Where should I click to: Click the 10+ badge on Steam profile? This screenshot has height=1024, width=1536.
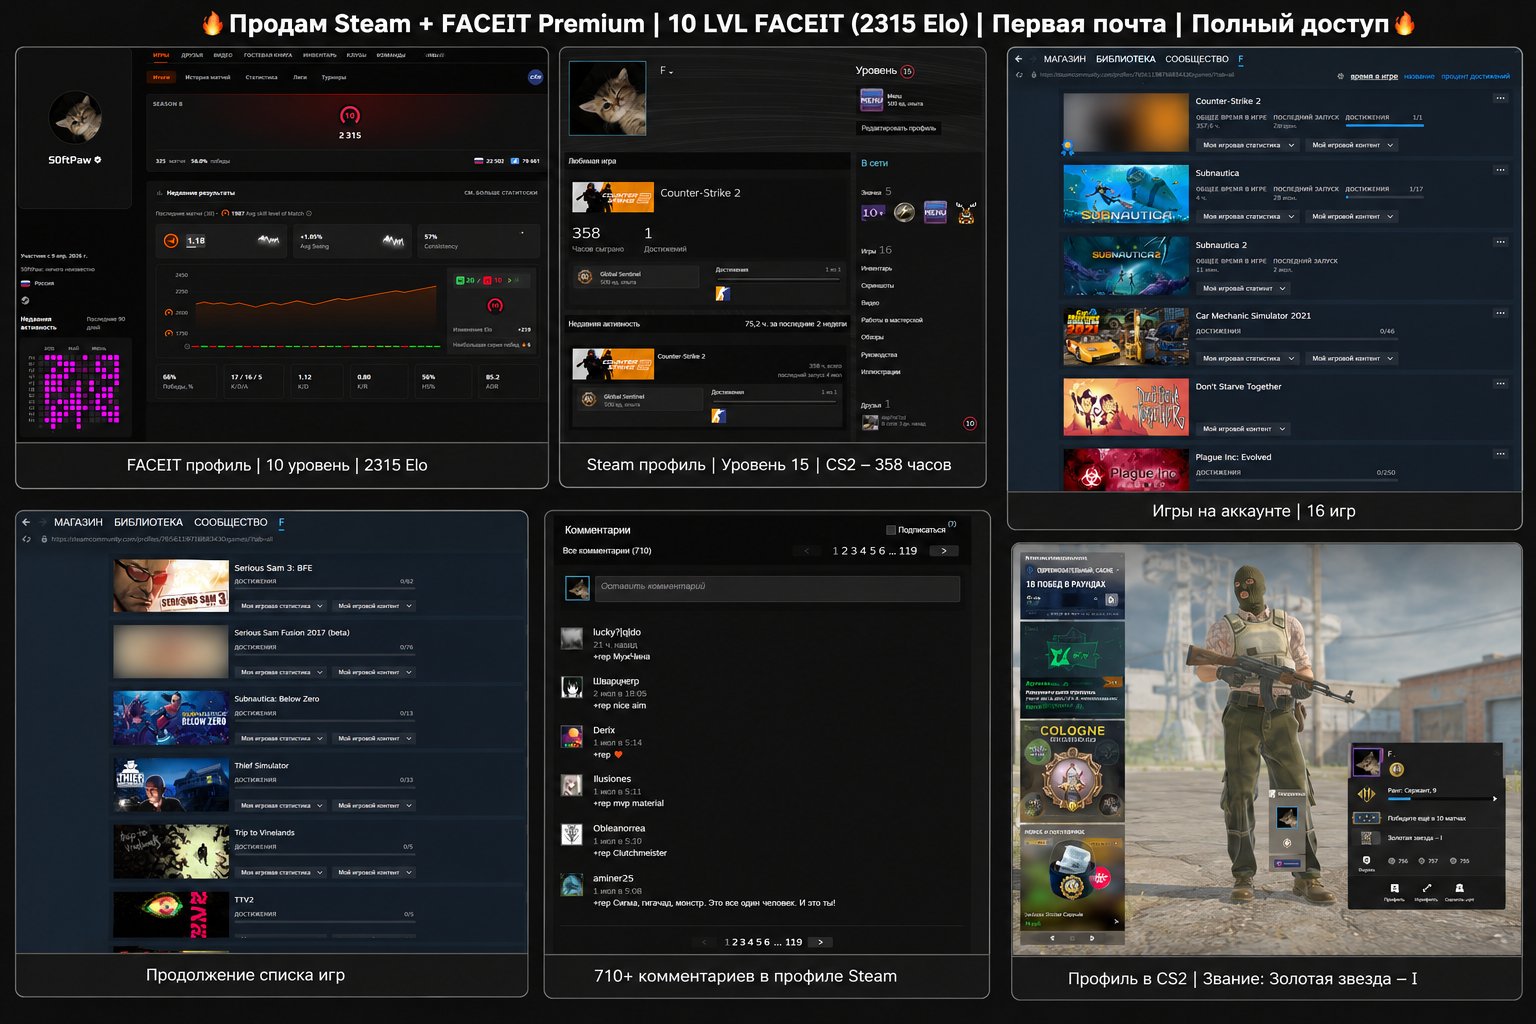pyautogui.click(x=873, y=212)
